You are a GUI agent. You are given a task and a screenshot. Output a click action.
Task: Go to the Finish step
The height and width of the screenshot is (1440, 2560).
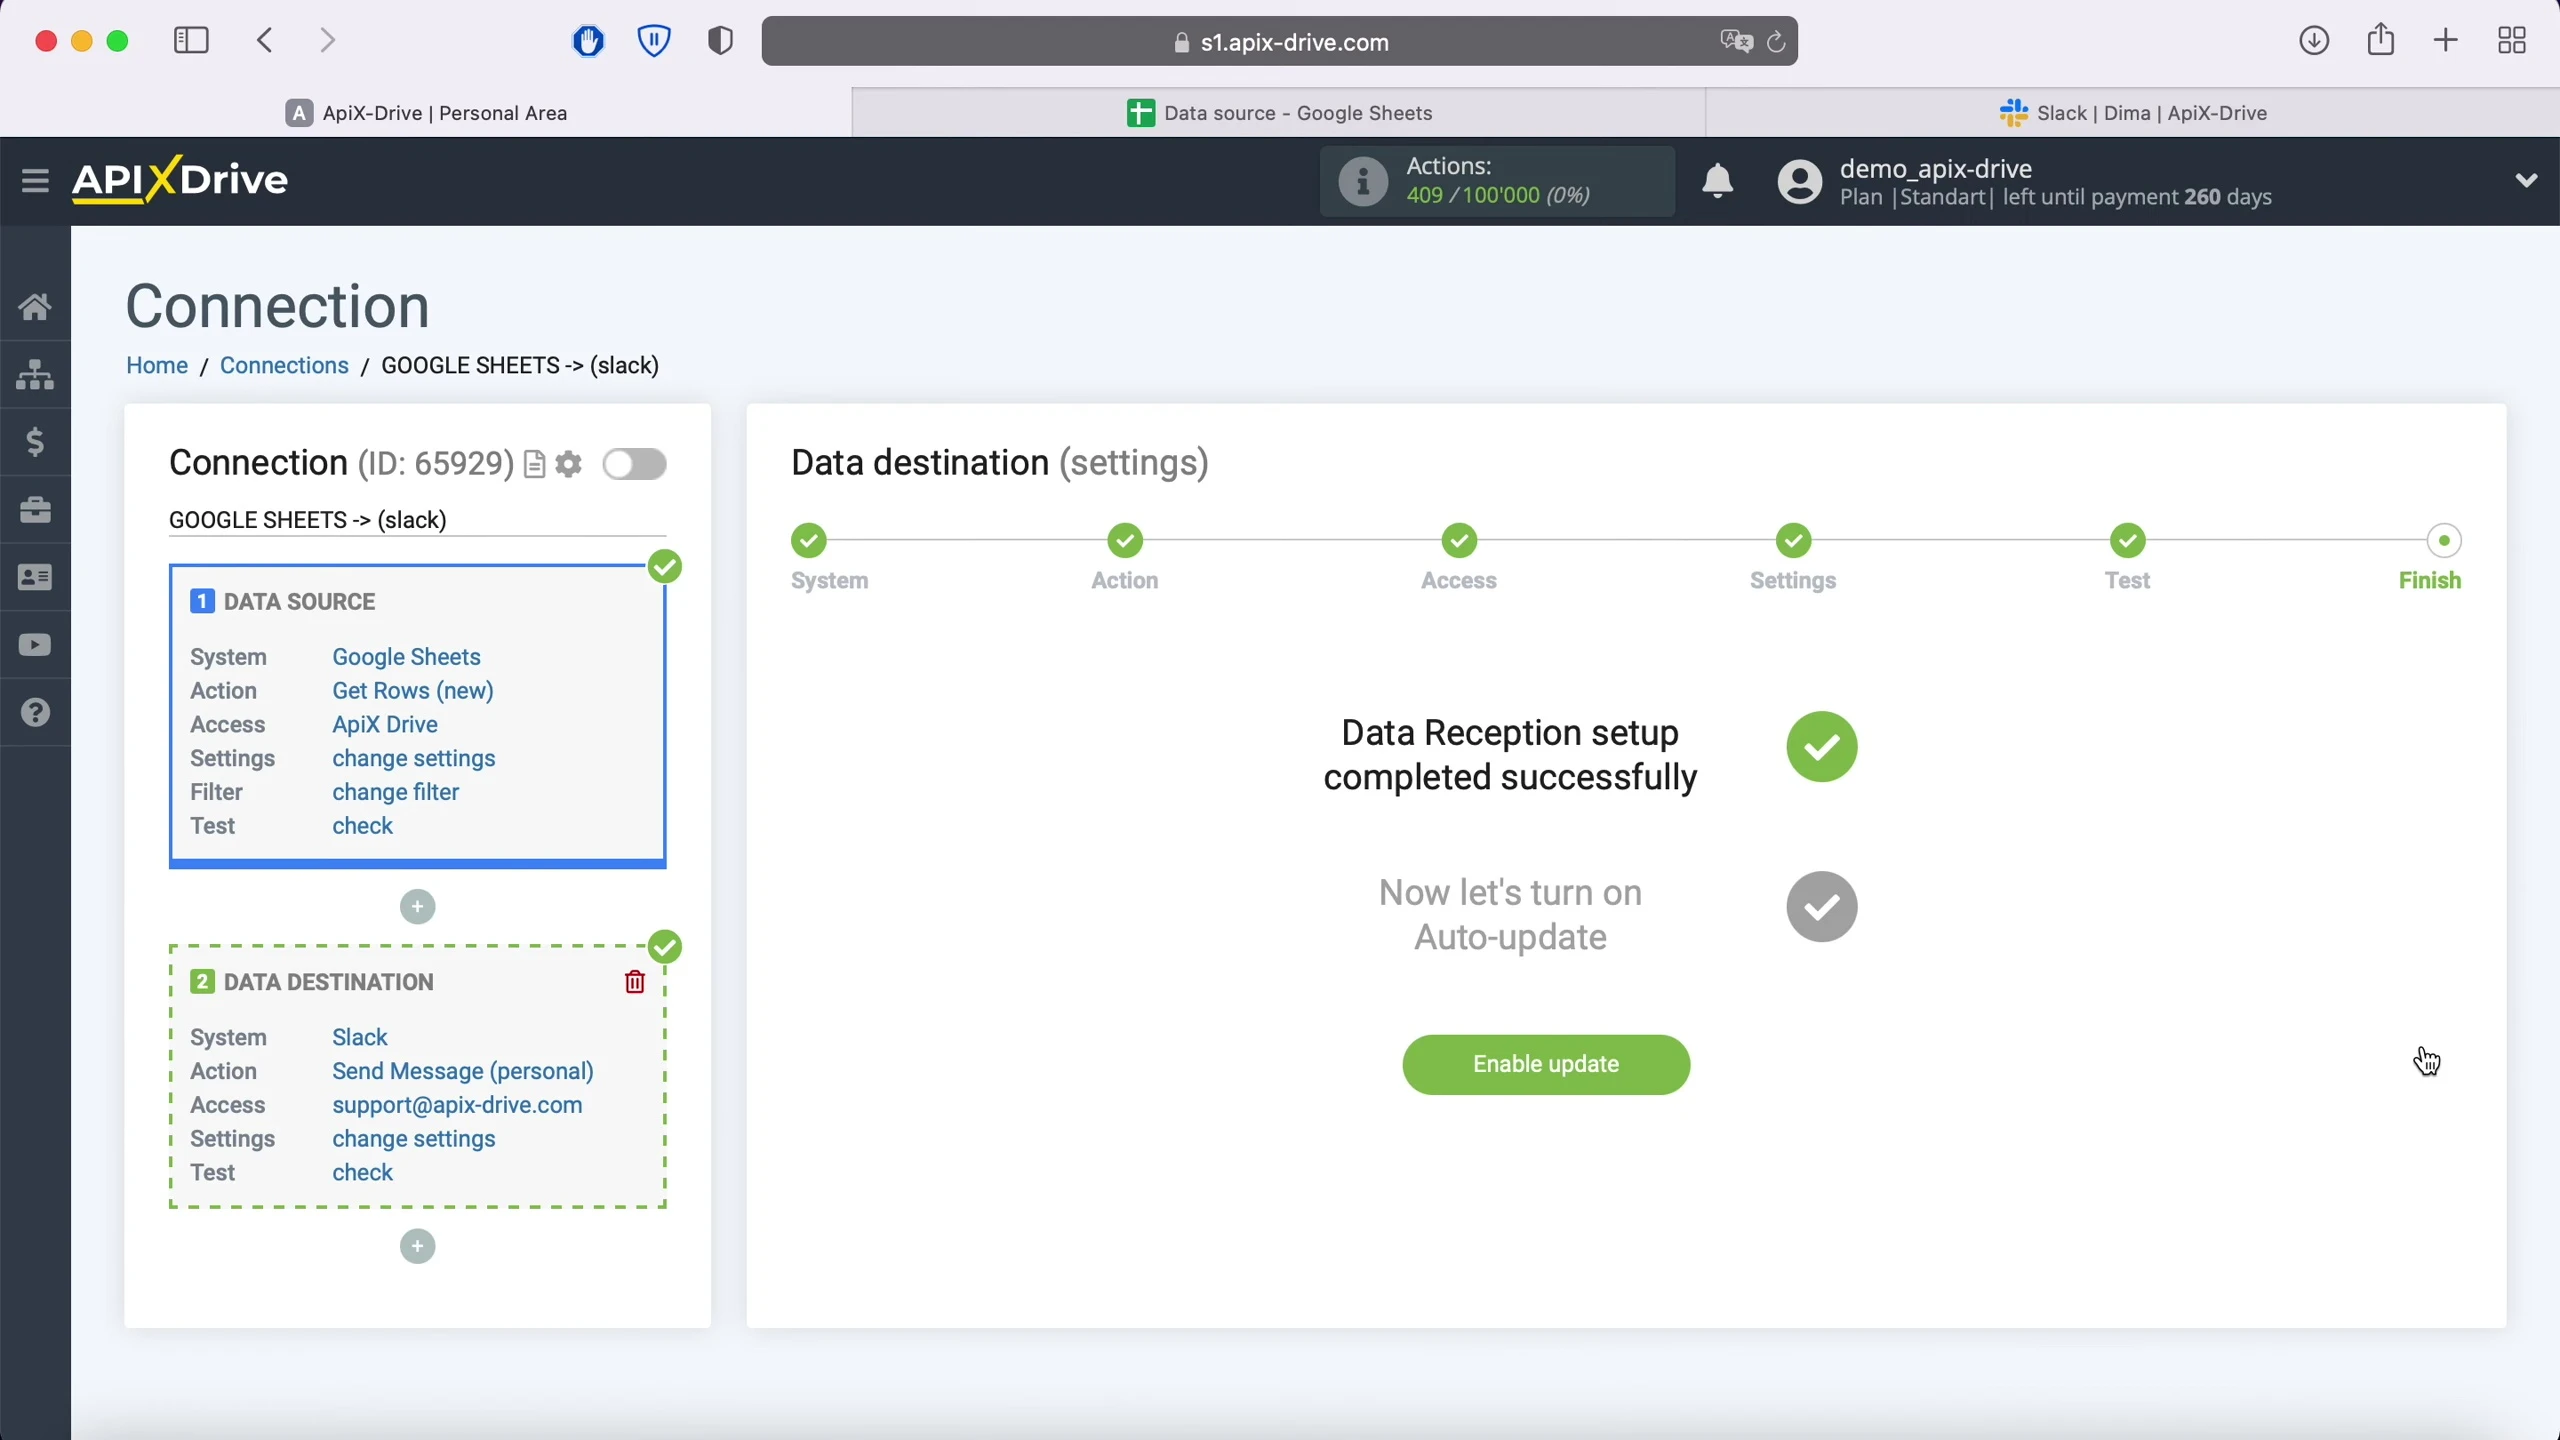coord(2444,541)
